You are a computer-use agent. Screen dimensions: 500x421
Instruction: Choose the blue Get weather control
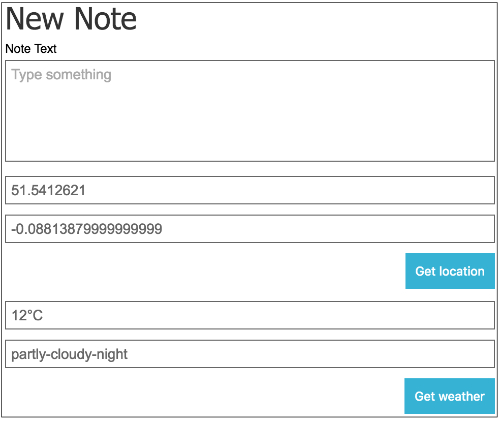tap(449, 396)
